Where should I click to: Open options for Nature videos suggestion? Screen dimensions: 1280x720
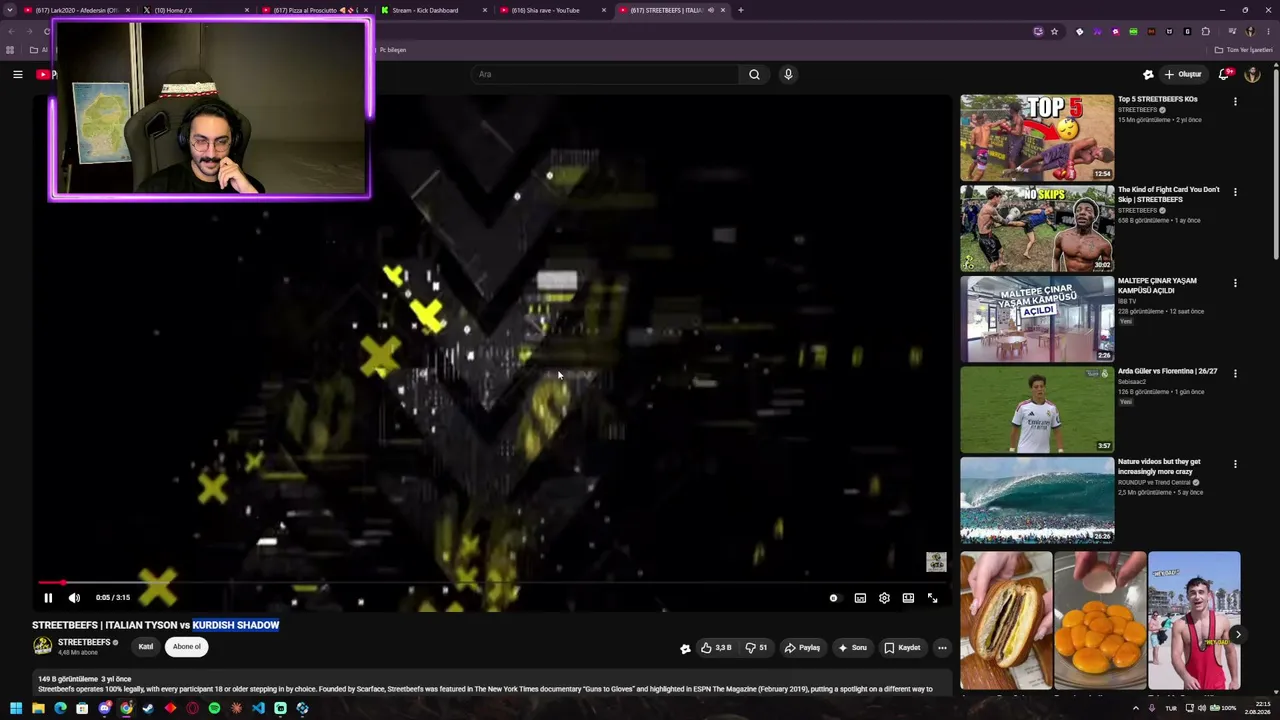[x=1235, y=464]
